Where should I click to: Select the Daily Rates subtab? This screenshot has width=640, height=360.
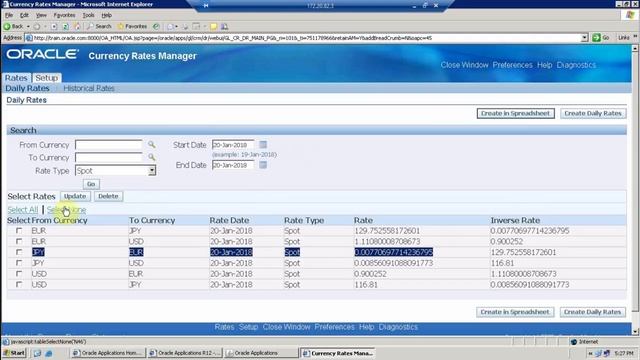pos(27,88)
